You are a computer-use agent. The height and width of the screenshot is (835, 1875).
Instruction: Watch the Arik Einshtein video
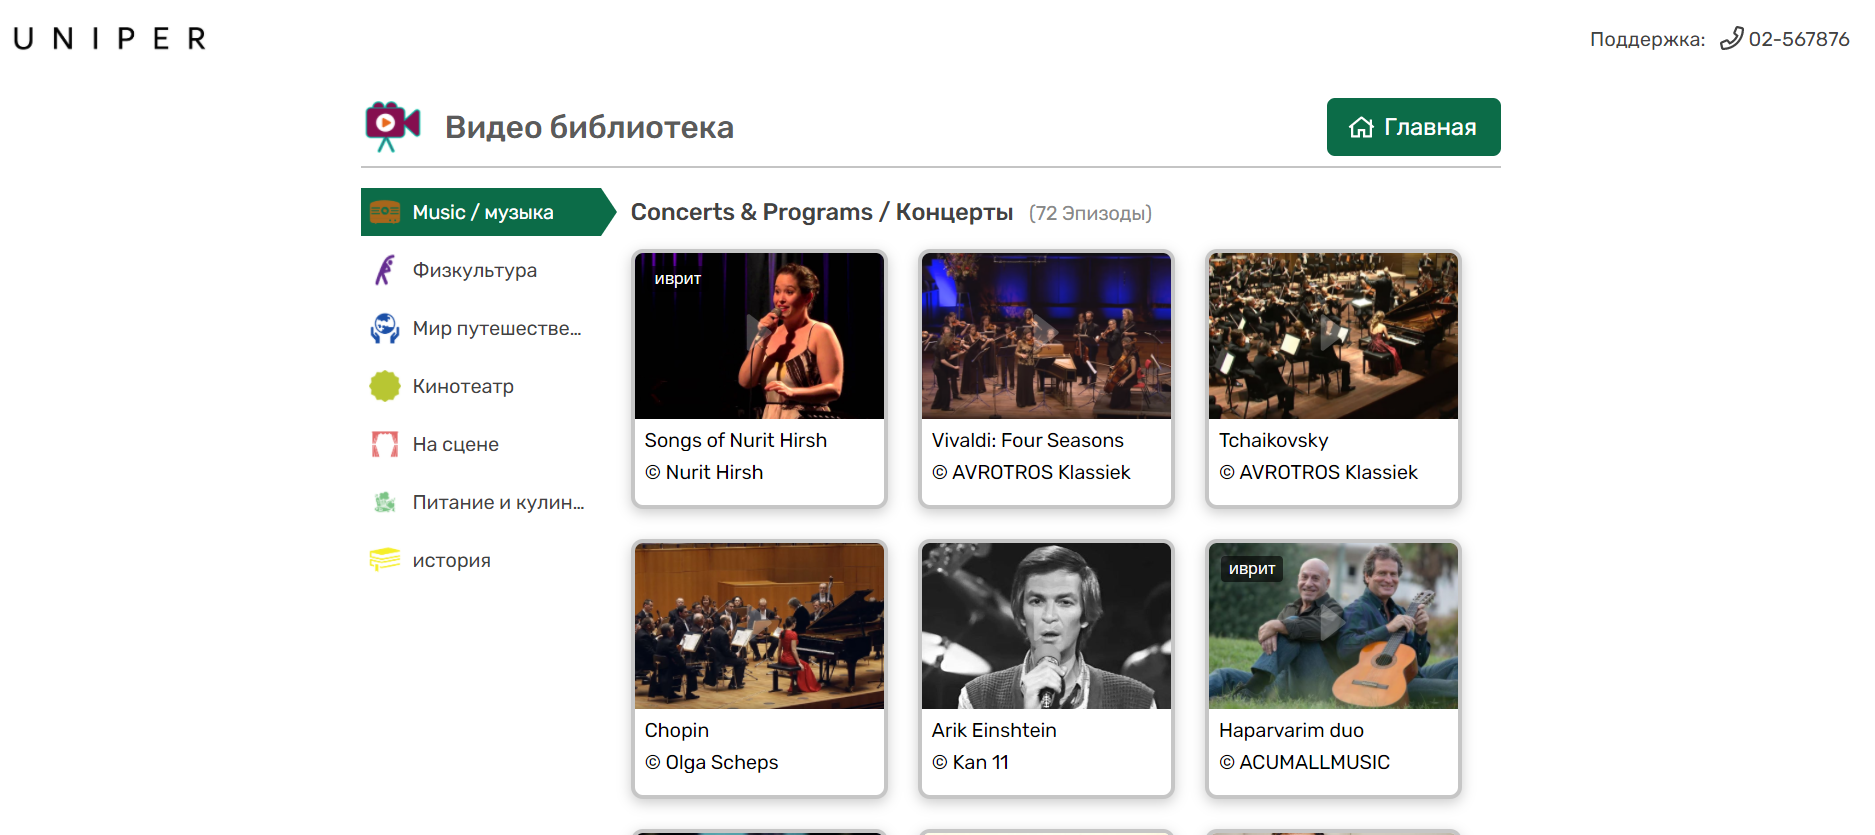tap(1046, 626)
